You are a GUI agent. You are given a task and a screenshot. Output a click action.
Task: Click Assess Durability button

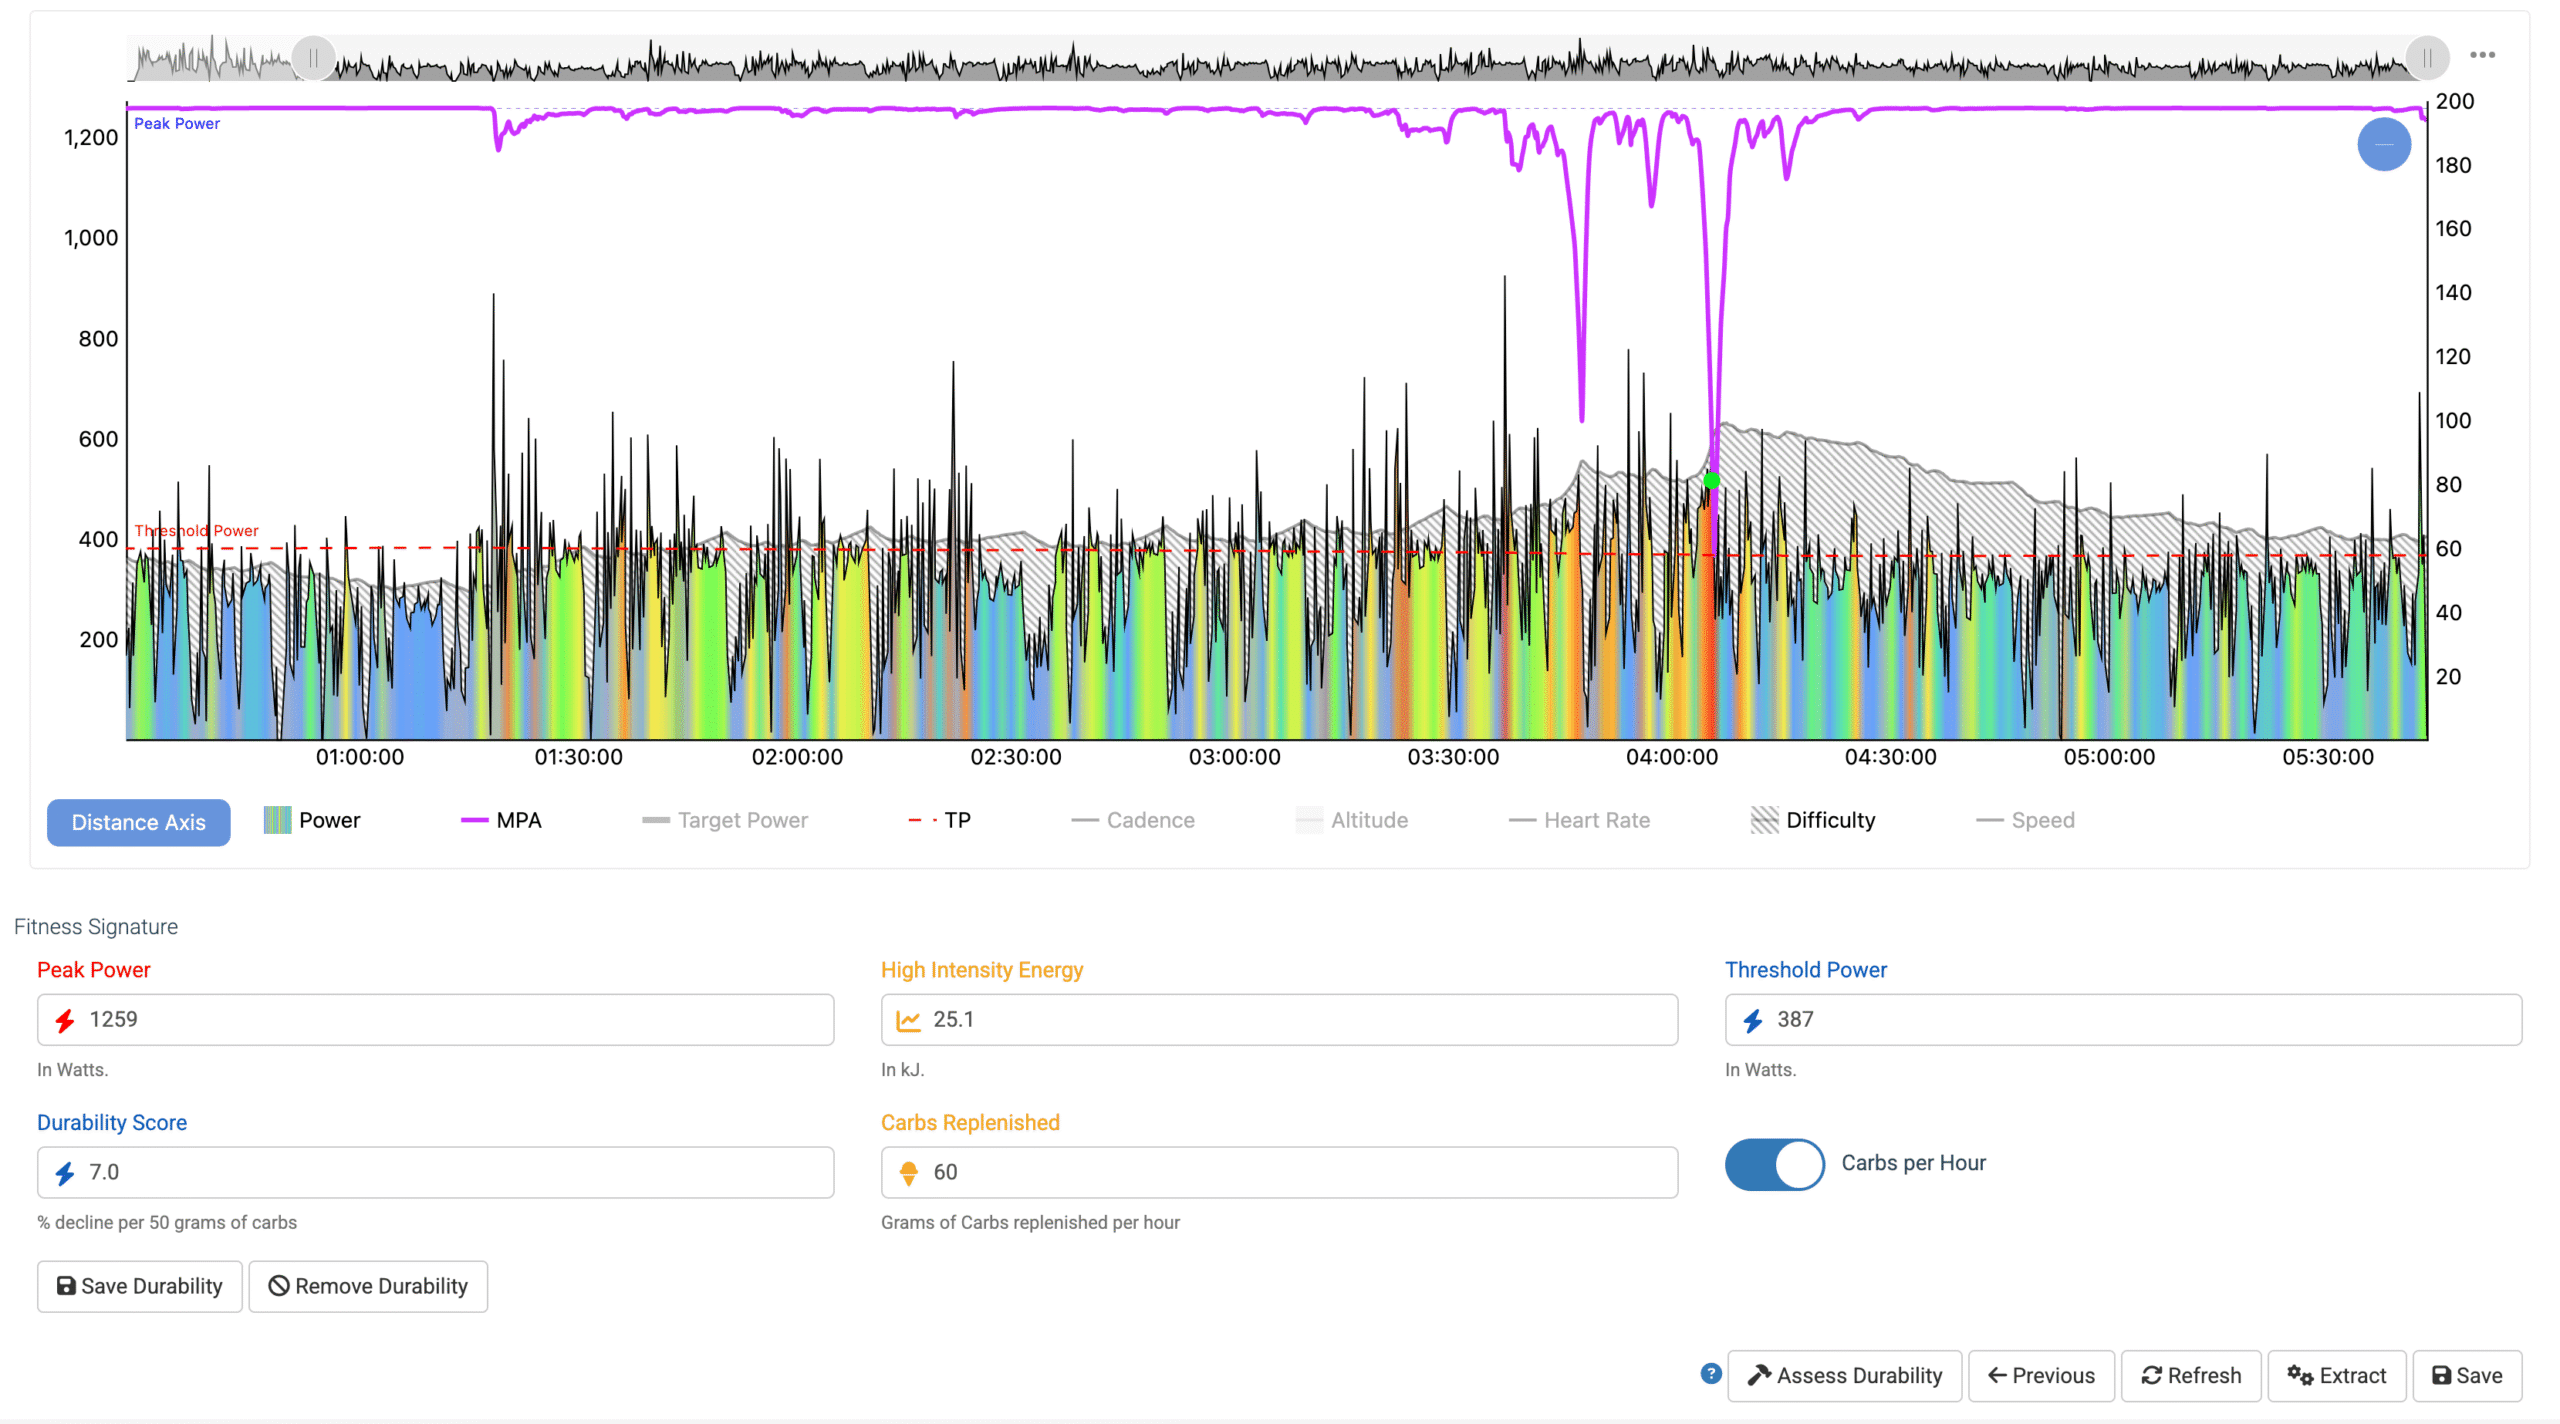(1845, 1375)
